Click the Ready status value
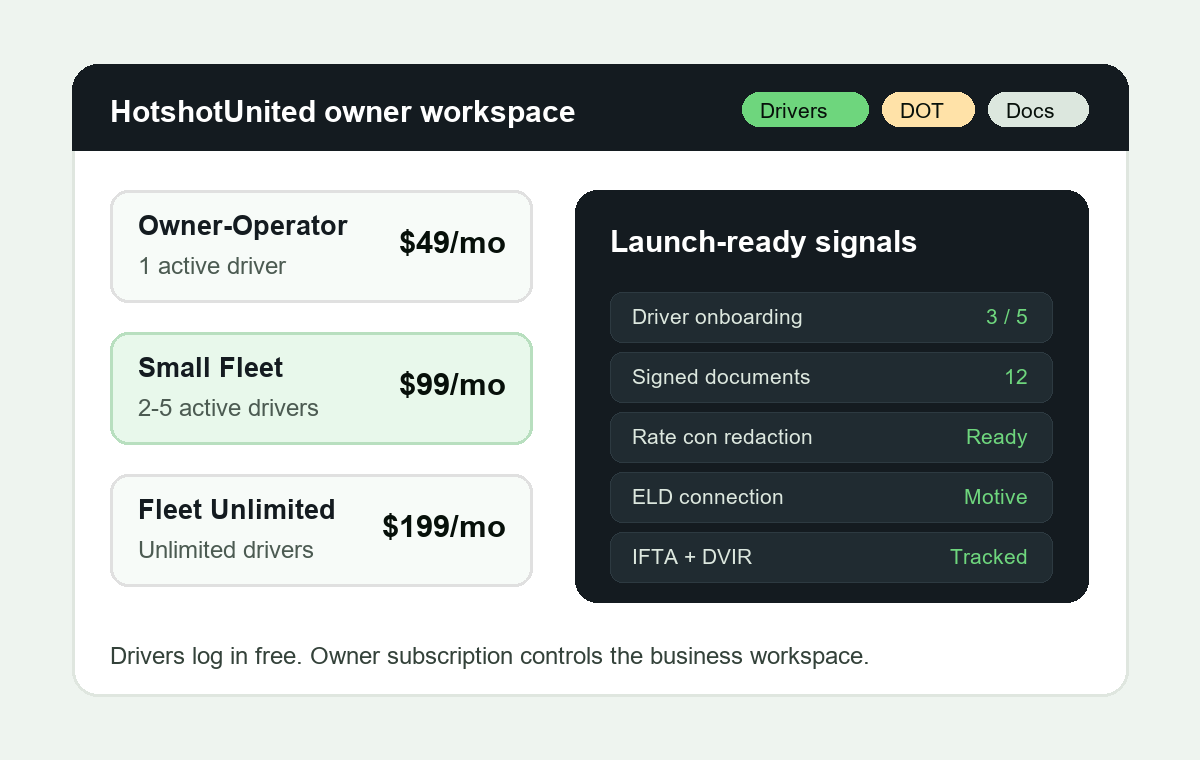This screenshot has width=1200, height=760. pyautogui.click(x=997, y=437)
